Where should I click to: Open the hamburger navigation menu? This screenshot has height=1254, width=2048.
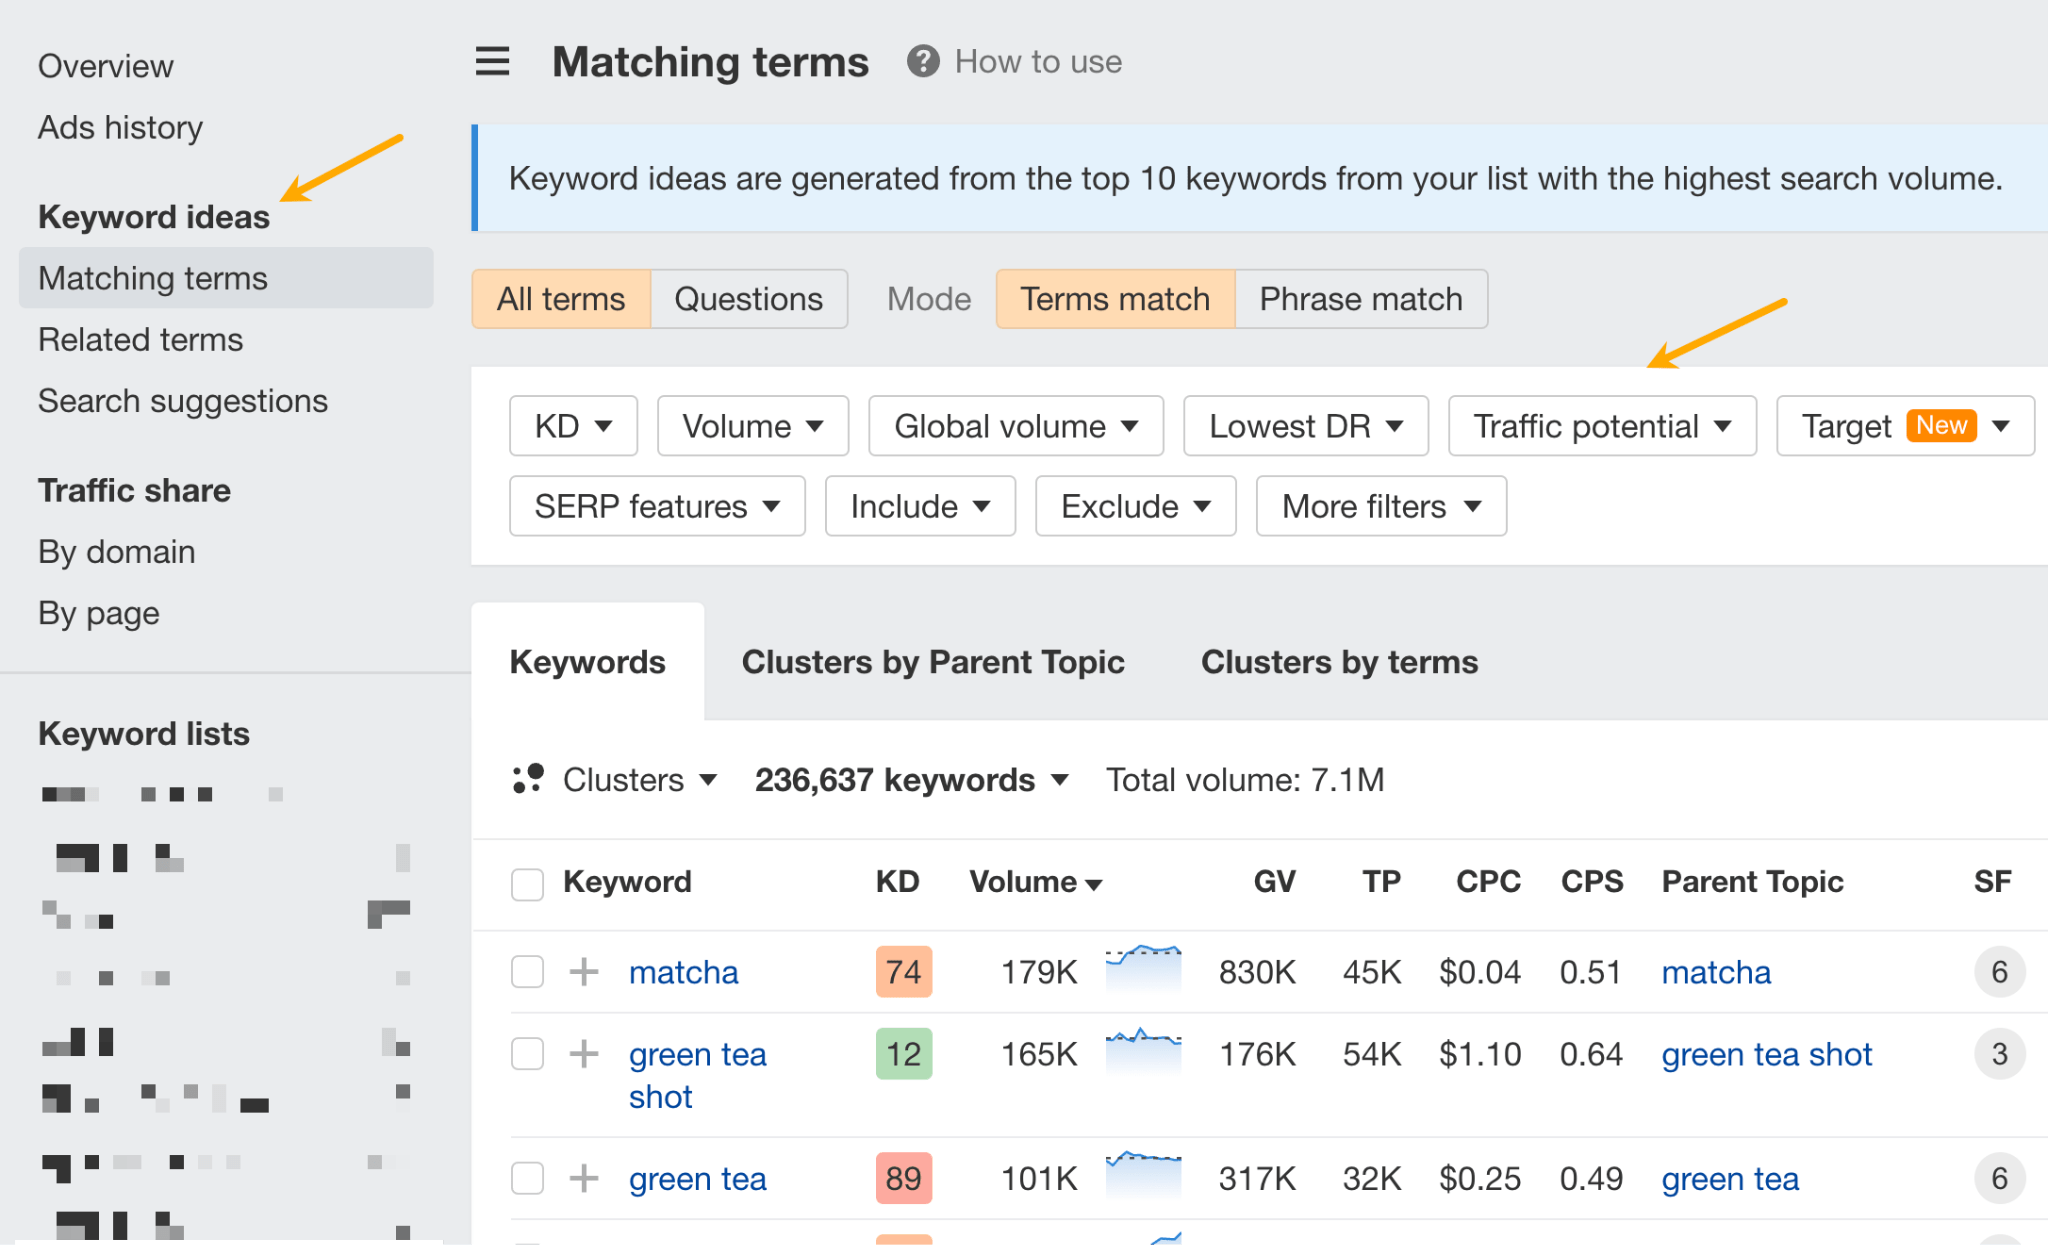(491, 61)
